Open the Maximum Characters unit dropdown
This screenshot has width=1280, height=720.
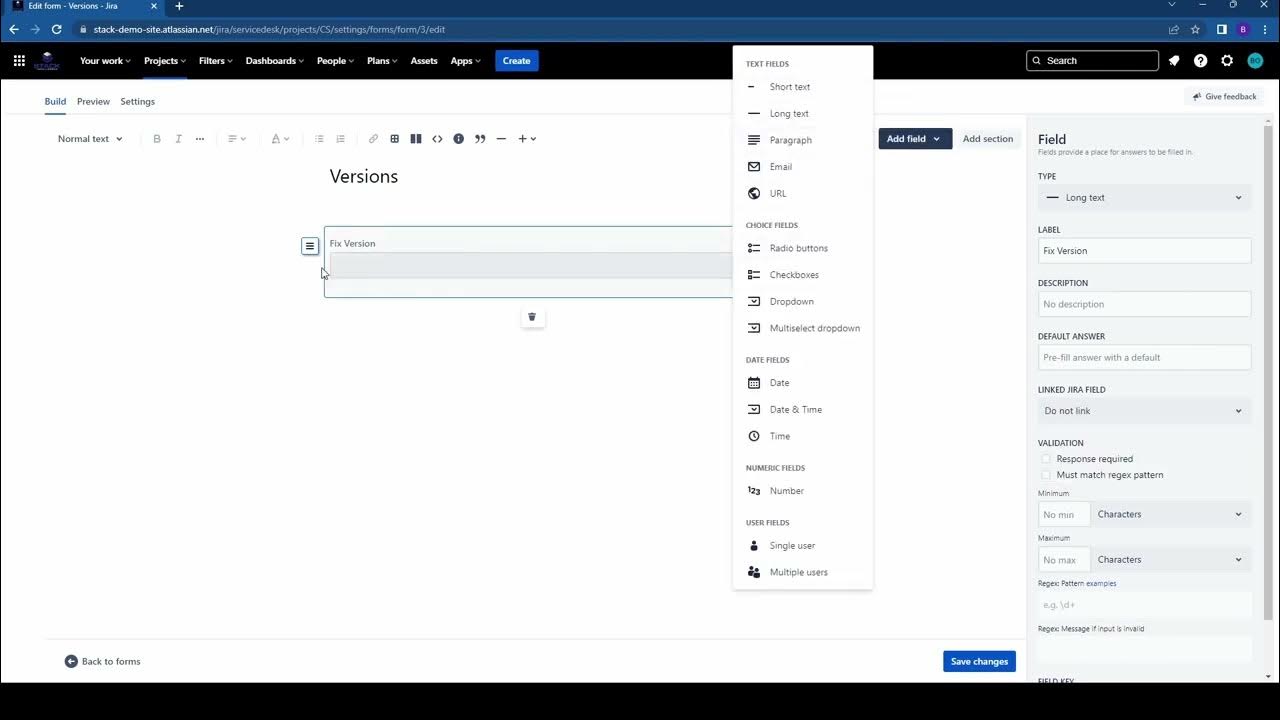(1170, 560)
